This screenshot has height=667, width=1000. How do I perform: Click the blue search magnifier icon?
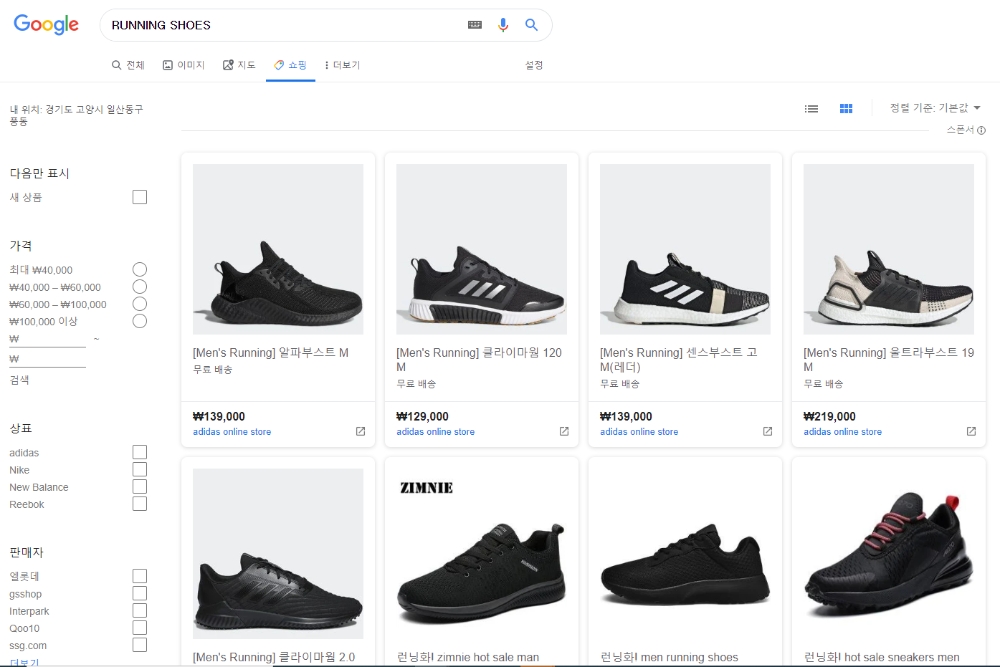coord(532,25)
